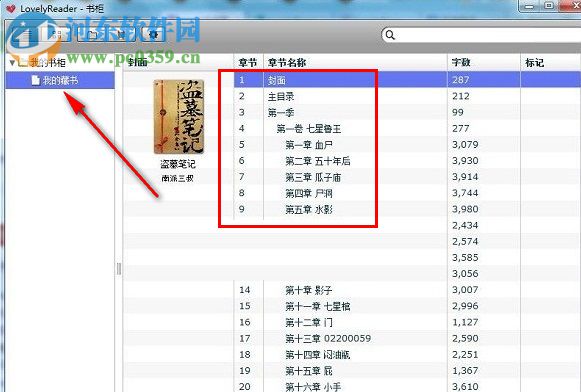The height and width of the screenshot is (392, 581).
Task: Select chapter 第十二章 门
Action: coord(309,322)
